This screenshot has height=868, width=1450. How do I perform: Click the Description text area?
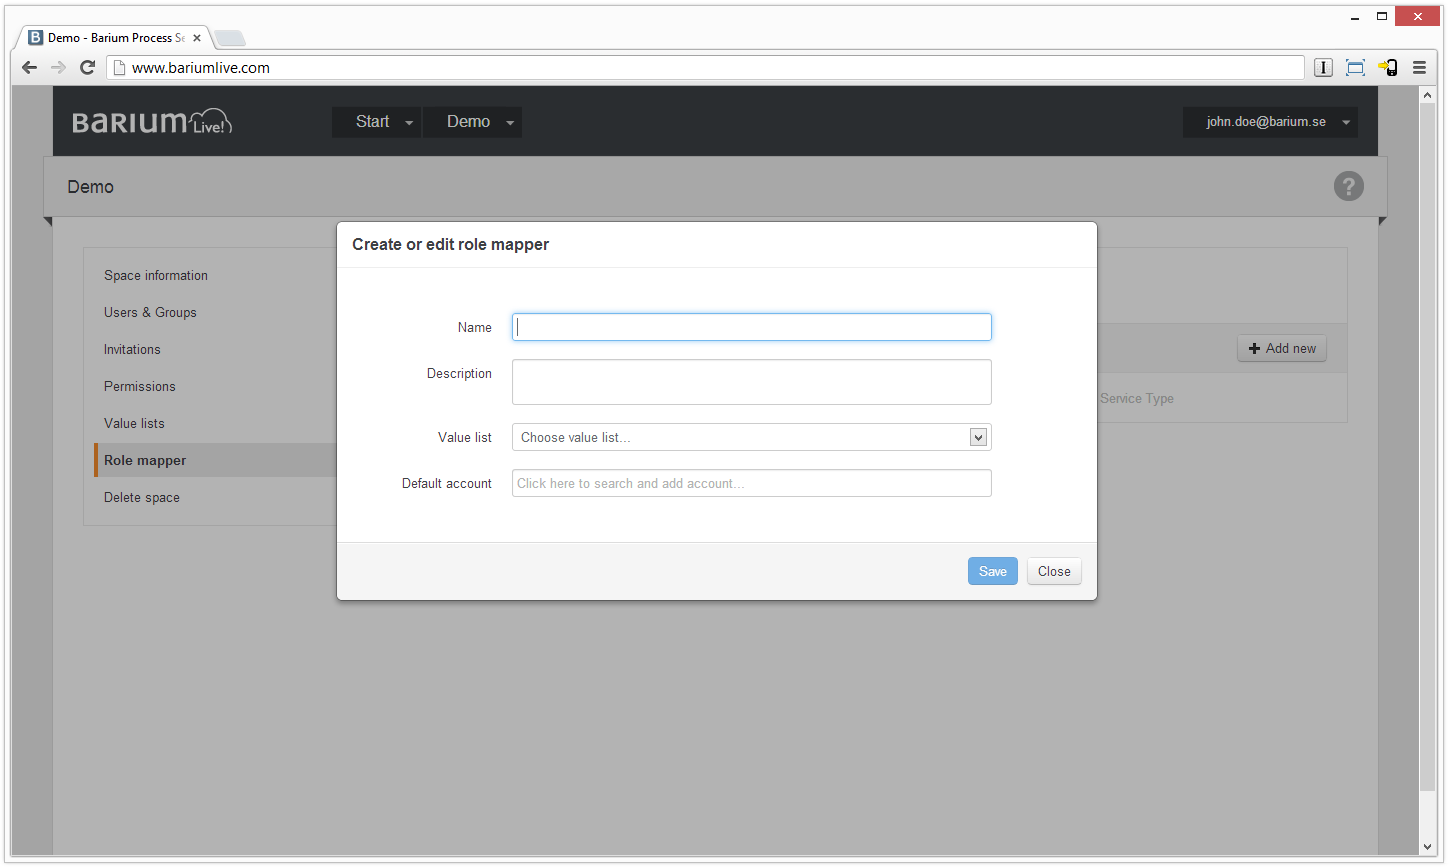click(x=751, y=382)
